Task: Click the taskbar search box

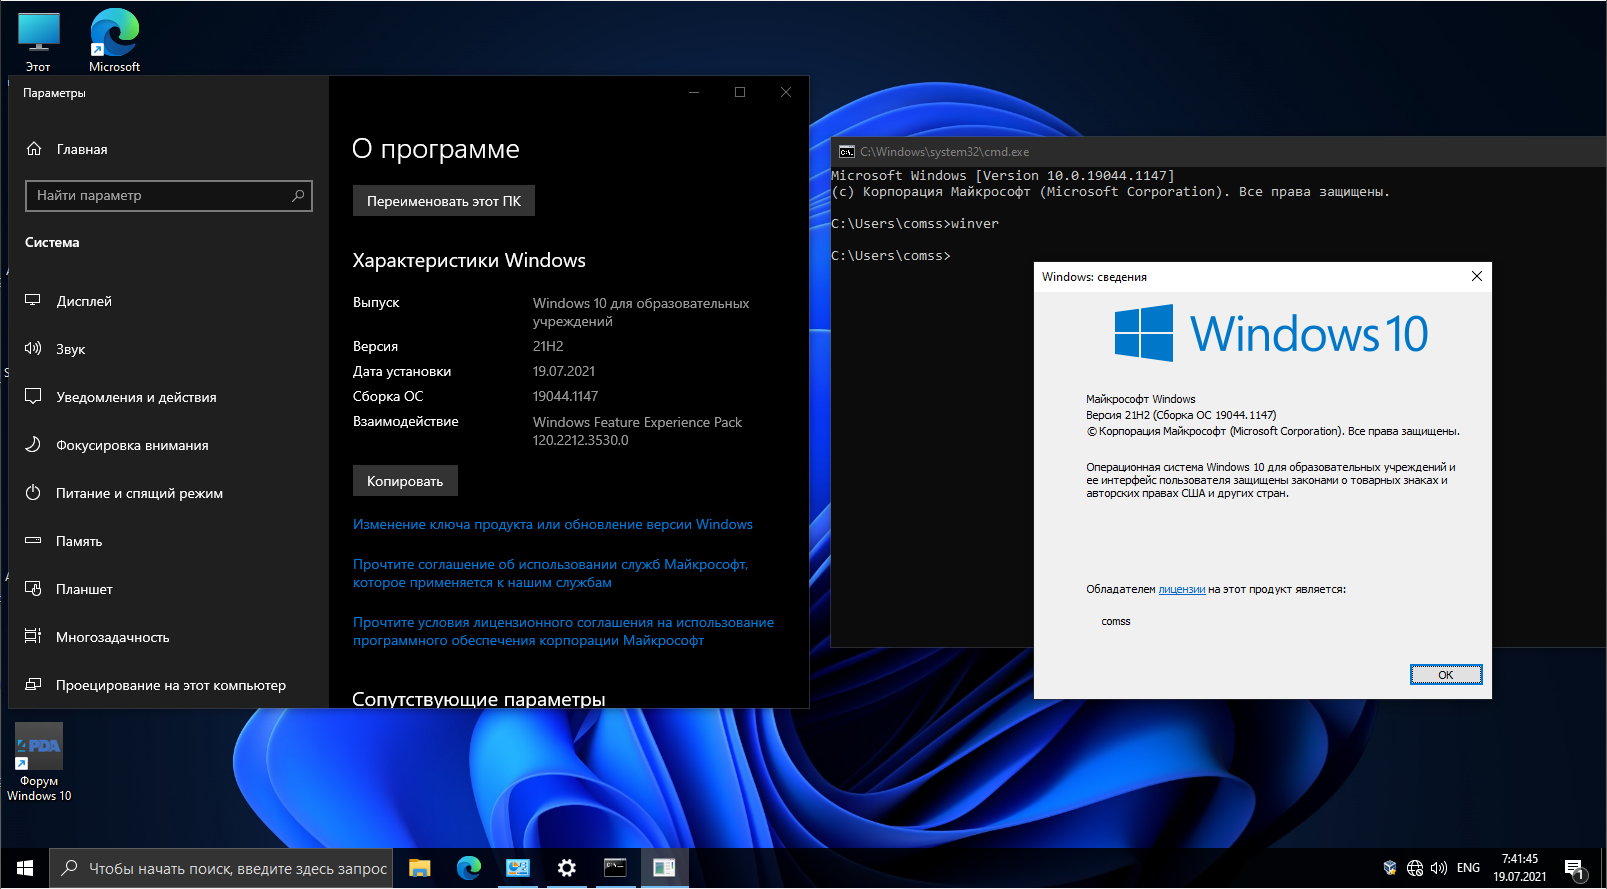Action: click(x=221, y=868)
